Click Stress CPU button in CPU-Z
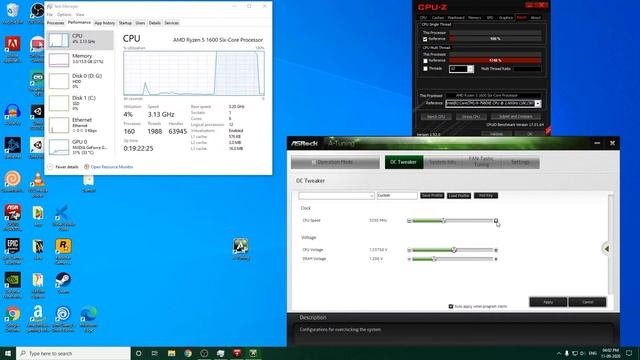The image size is (640, 360). point(471,117)
